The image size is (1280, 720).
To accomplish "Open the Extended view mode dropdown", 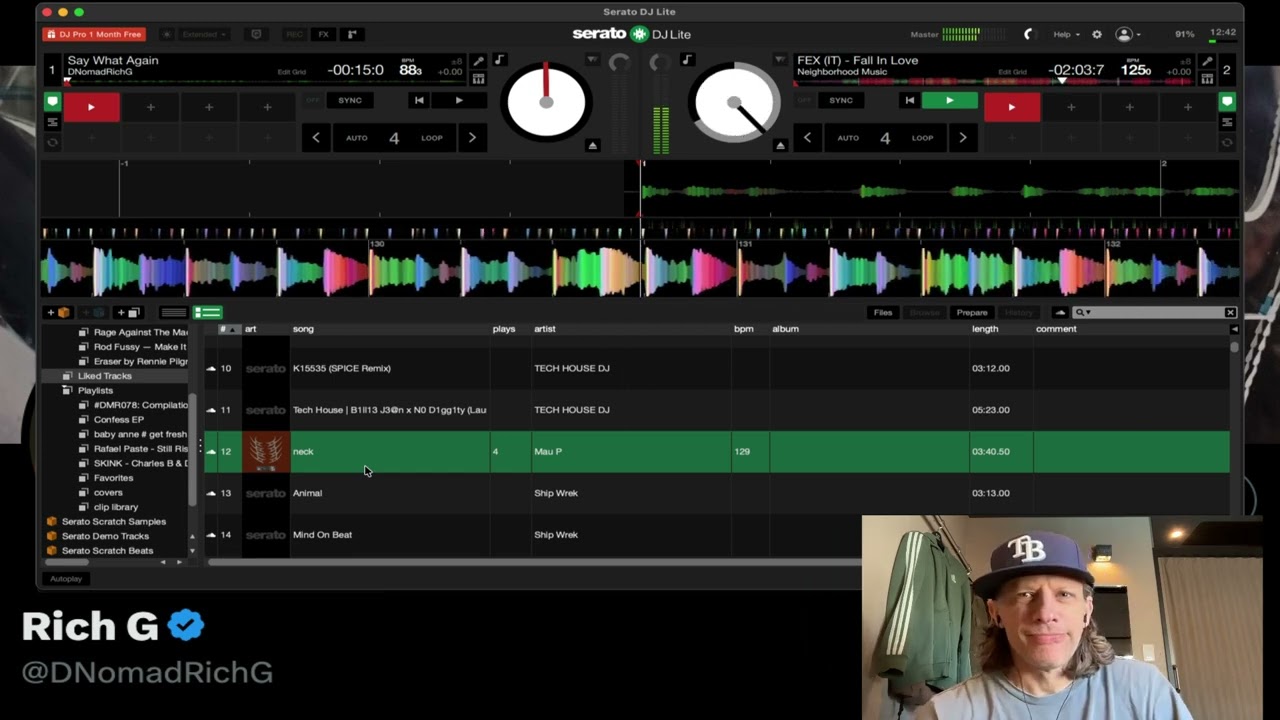I will tap(203, 34).
